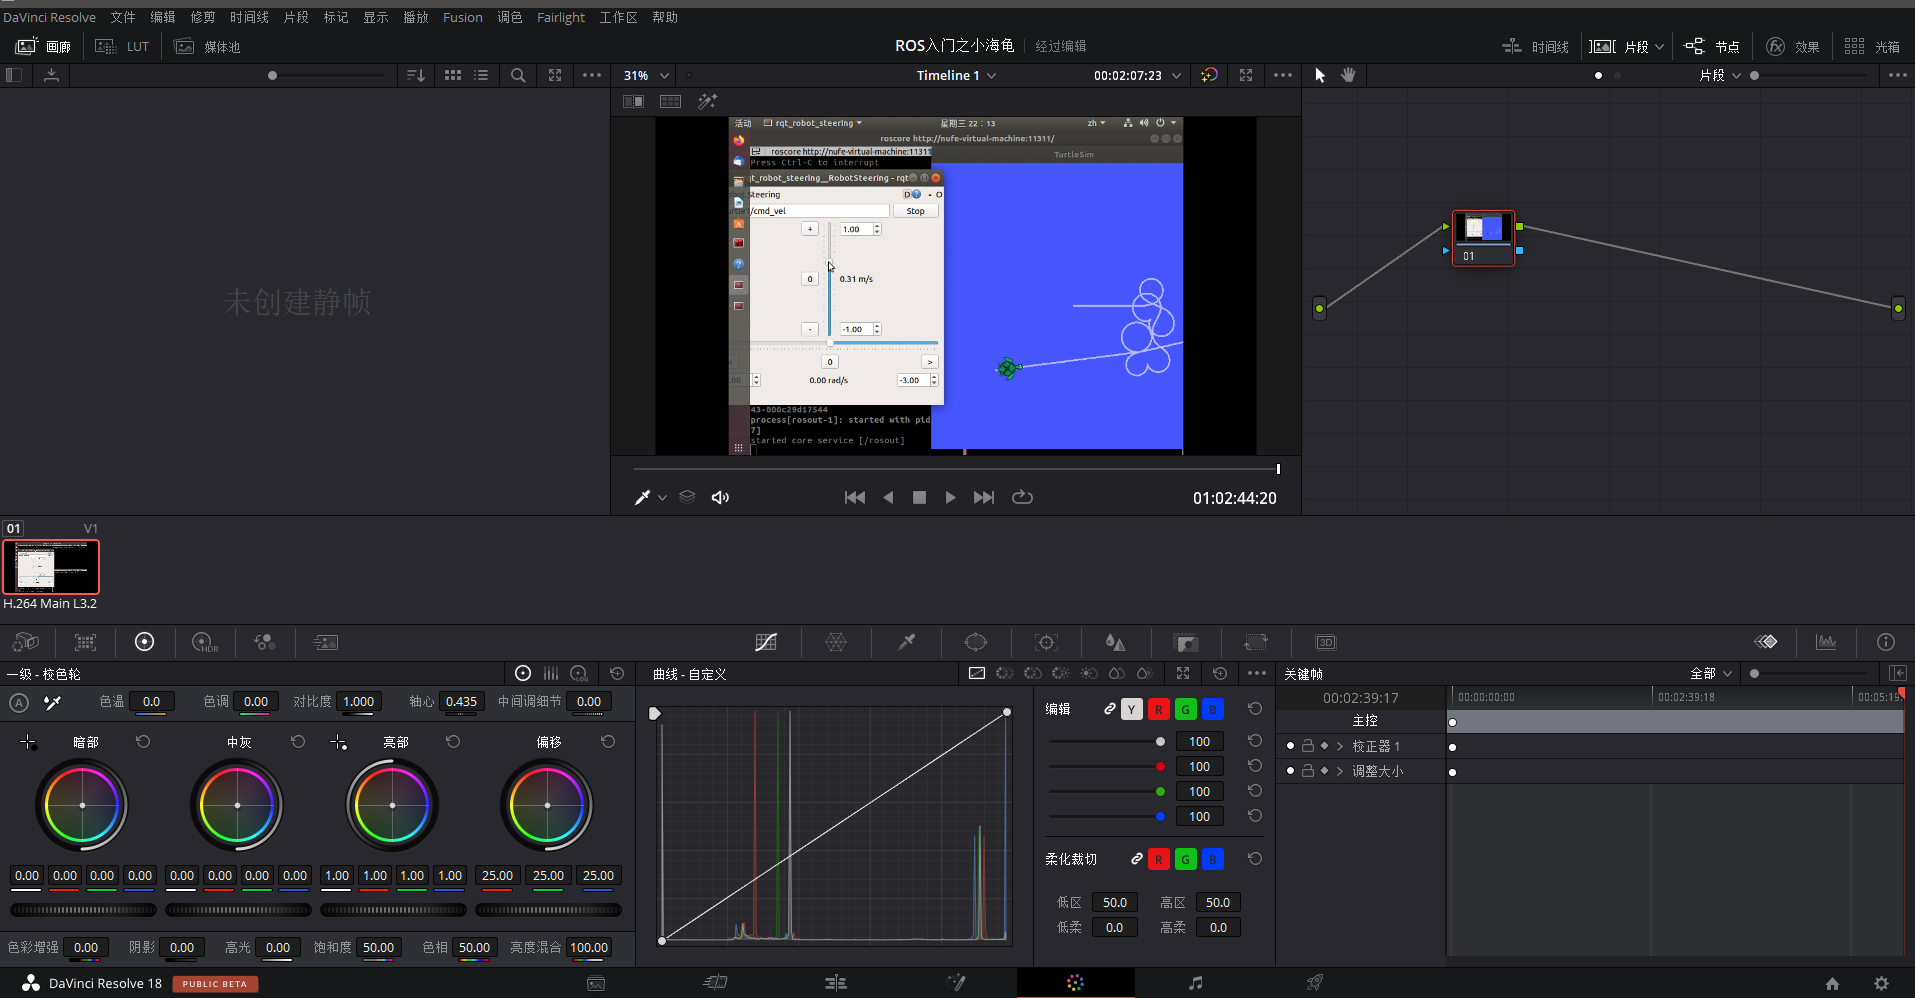Open the Keyframes palette icon
The height and width of the screenshot is (998, 1915).
[x=1766, y=642]
